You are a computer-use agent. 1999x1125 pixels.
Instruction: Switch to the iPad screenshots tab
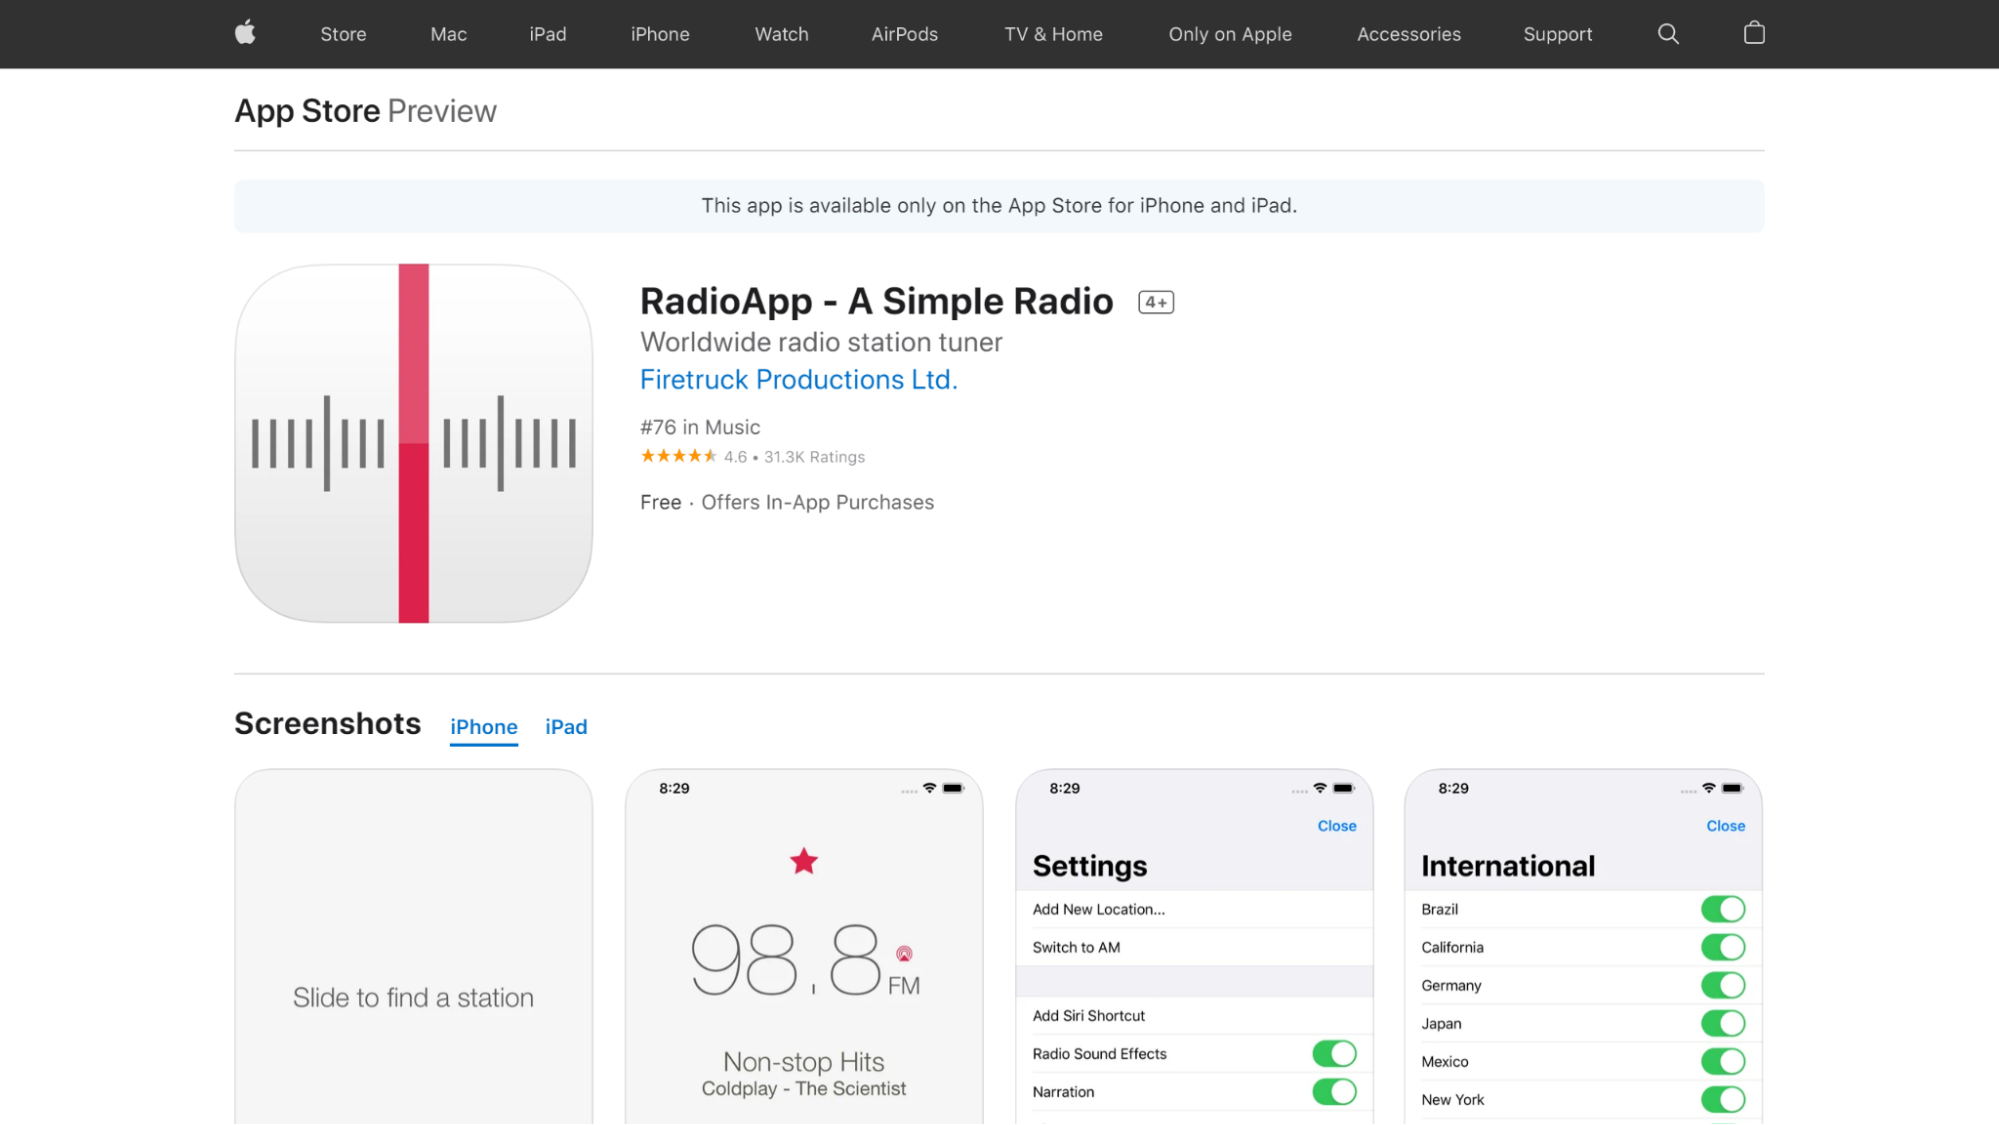pos(565,727)
